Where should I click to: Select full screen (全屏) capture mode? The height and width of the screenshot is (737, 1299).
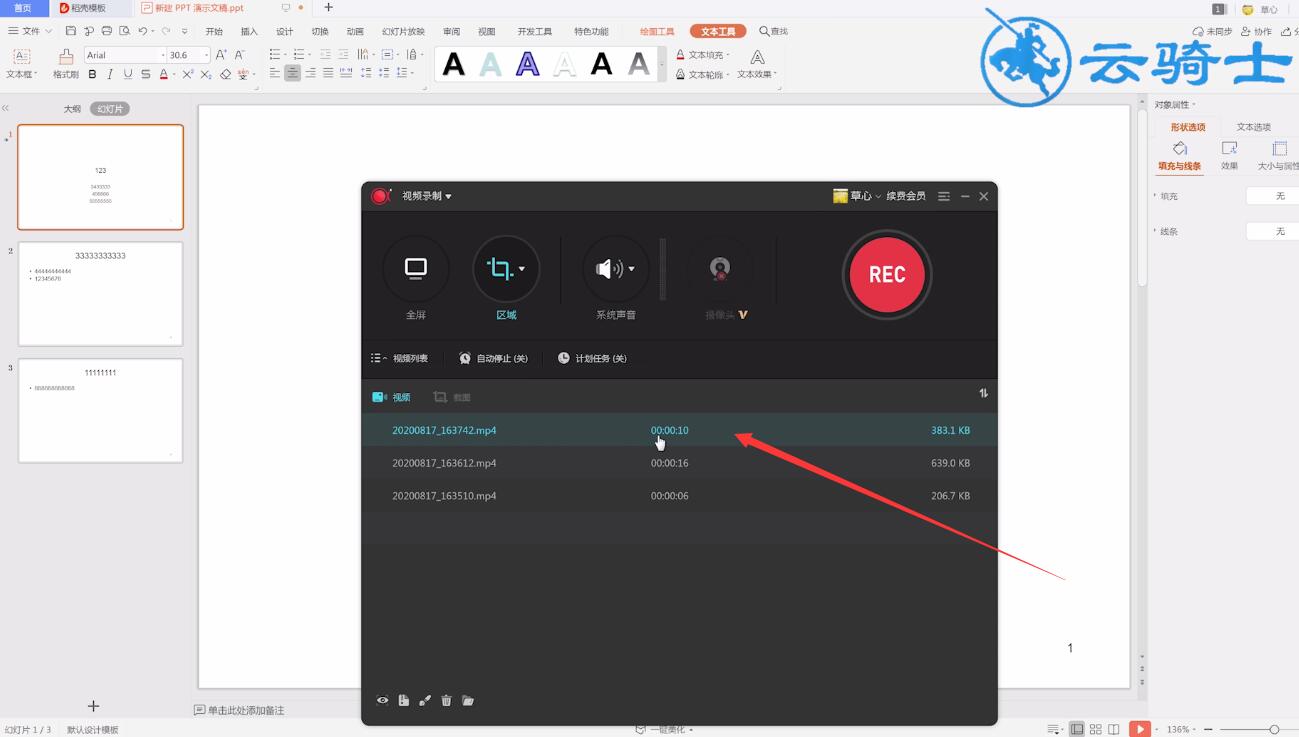[x=415, y=268]
